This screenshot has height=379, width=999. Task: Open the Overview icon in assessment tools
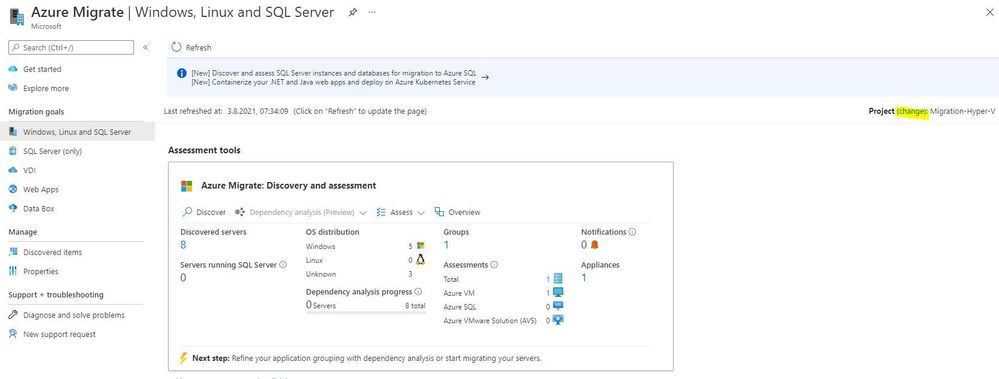click(x=439, y=212)
